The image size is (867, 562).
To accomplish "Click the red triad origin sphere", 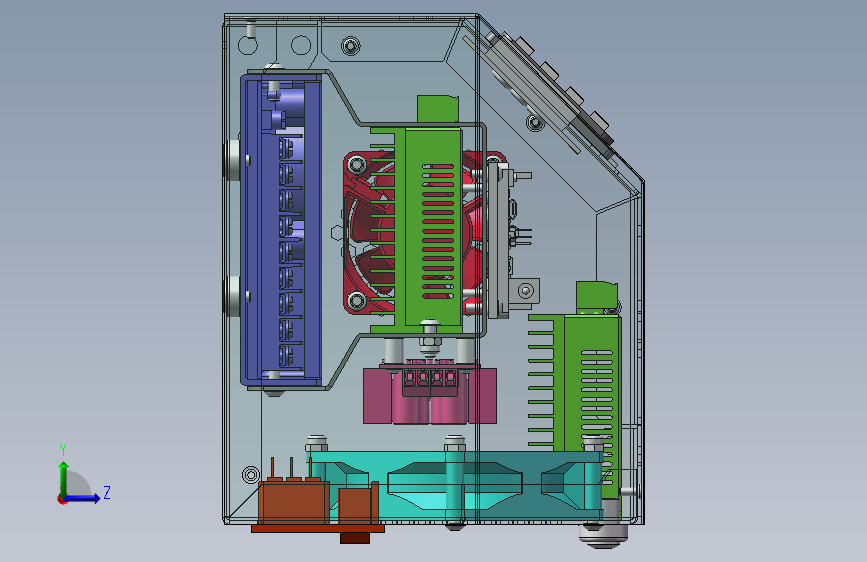I will click(x=62, y=499).
